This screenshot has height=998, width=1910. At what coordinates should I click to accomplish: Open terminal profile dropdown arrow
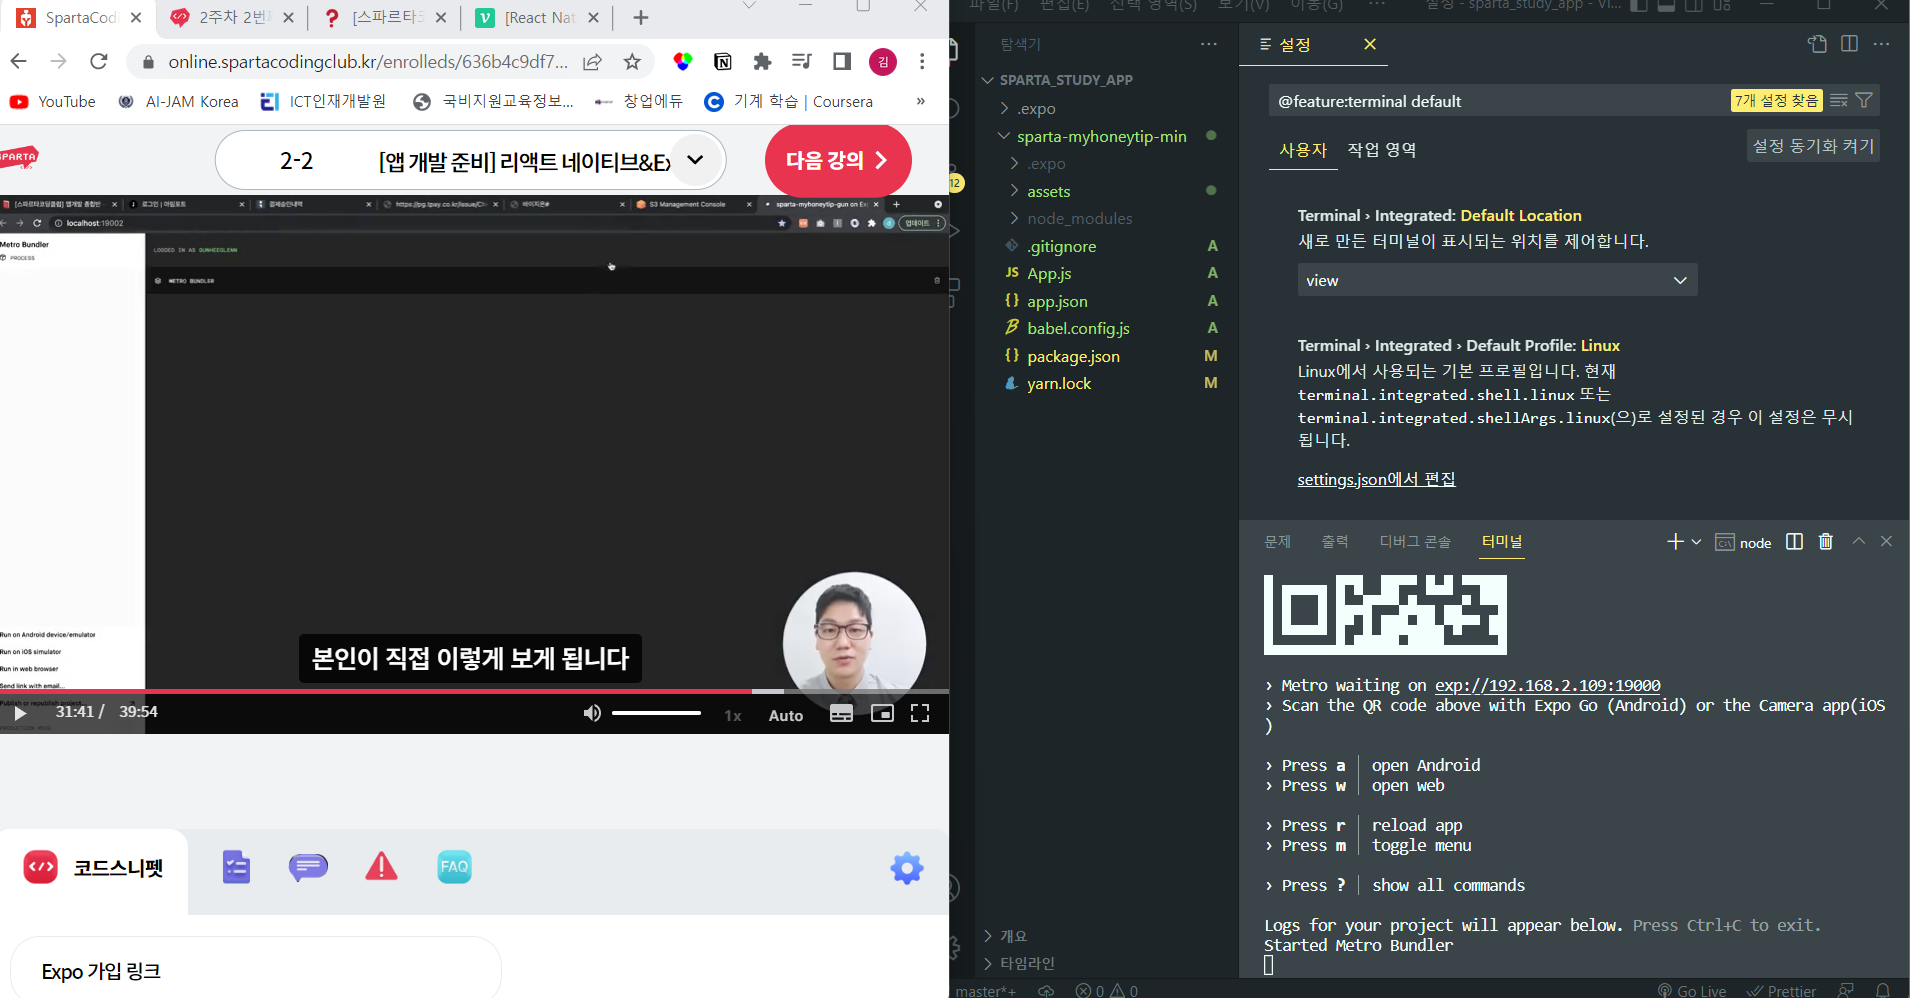1696,542
